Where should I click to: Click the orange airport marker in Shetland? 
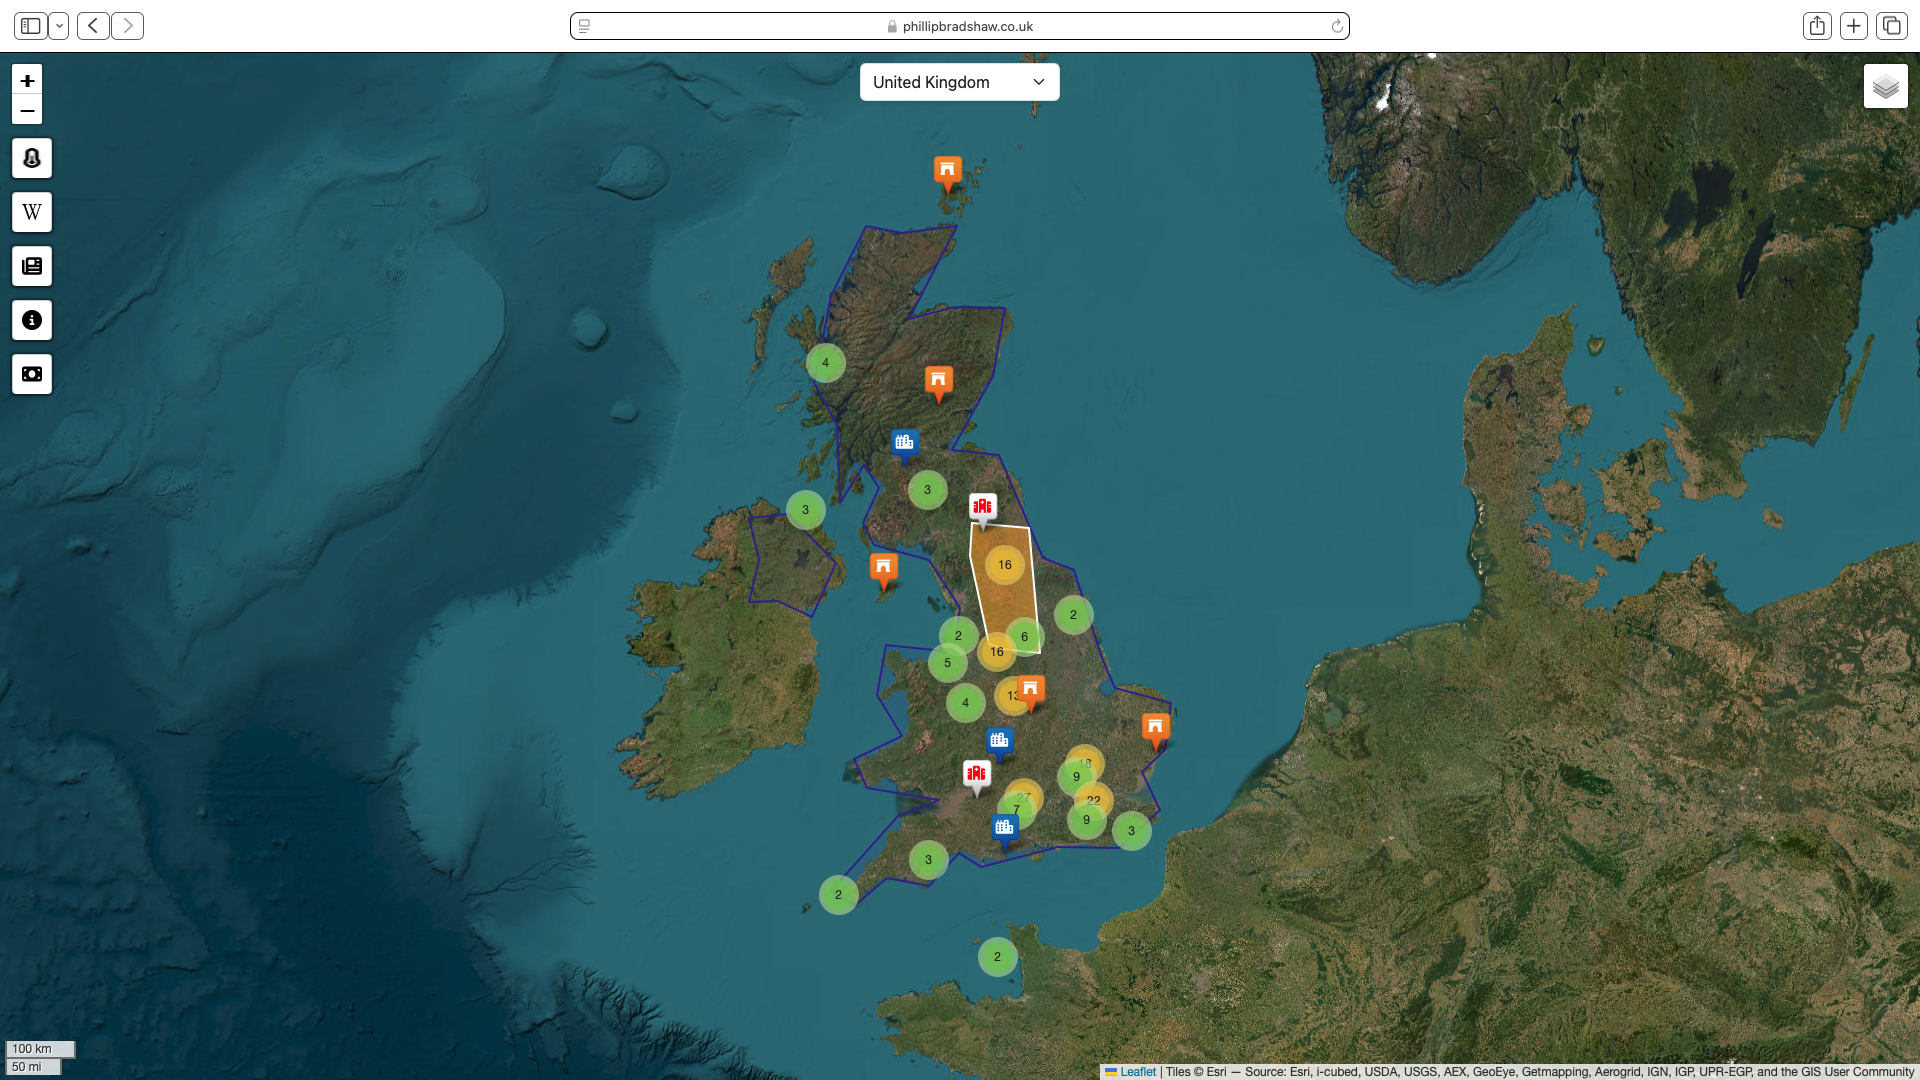[x=947, y=171]
